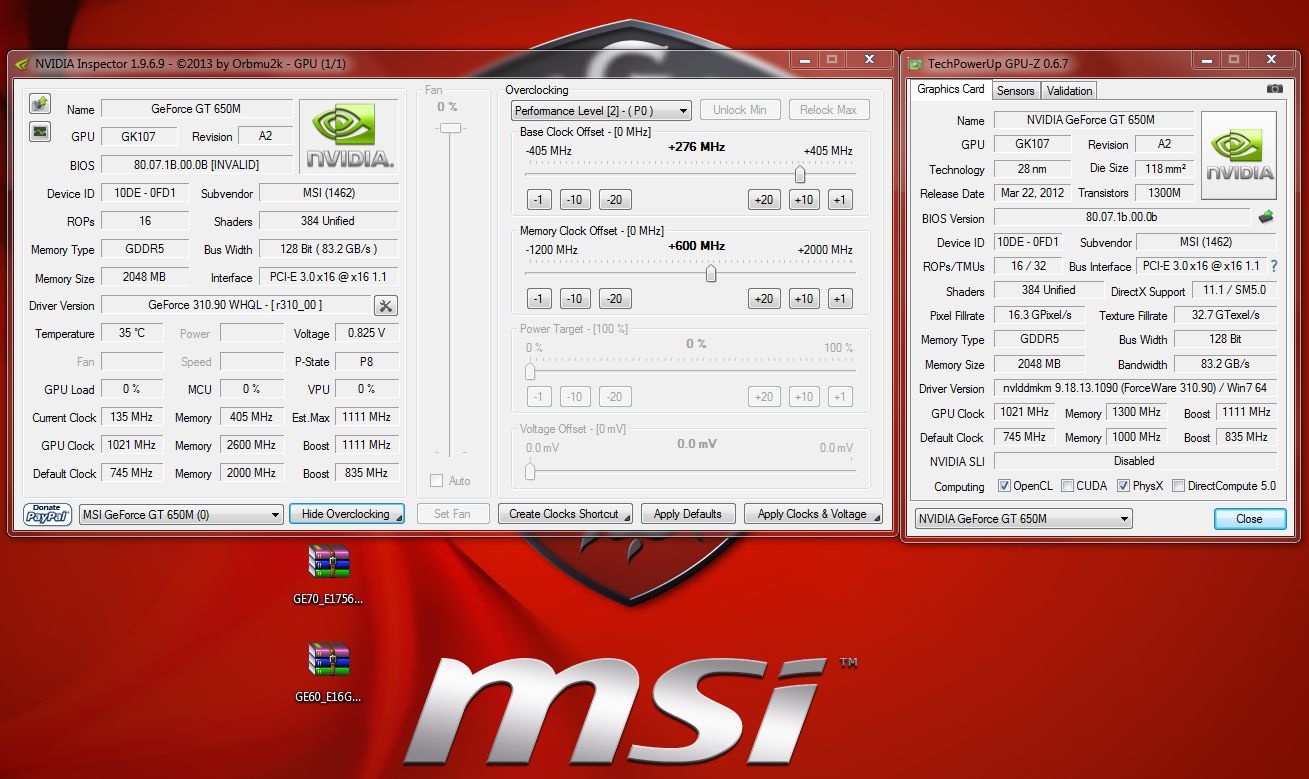Click the Base Clock Offset slider handle
1309x779 pixels.
coord(800,174)
